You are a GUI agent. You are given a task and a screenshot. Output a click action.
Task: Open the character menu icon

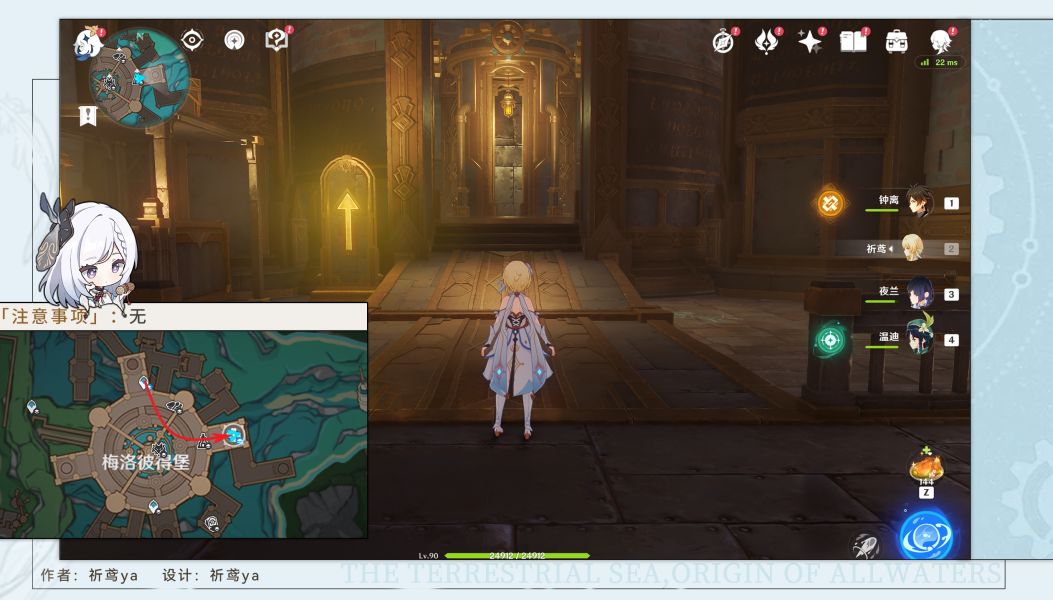(x=940, y=41)
